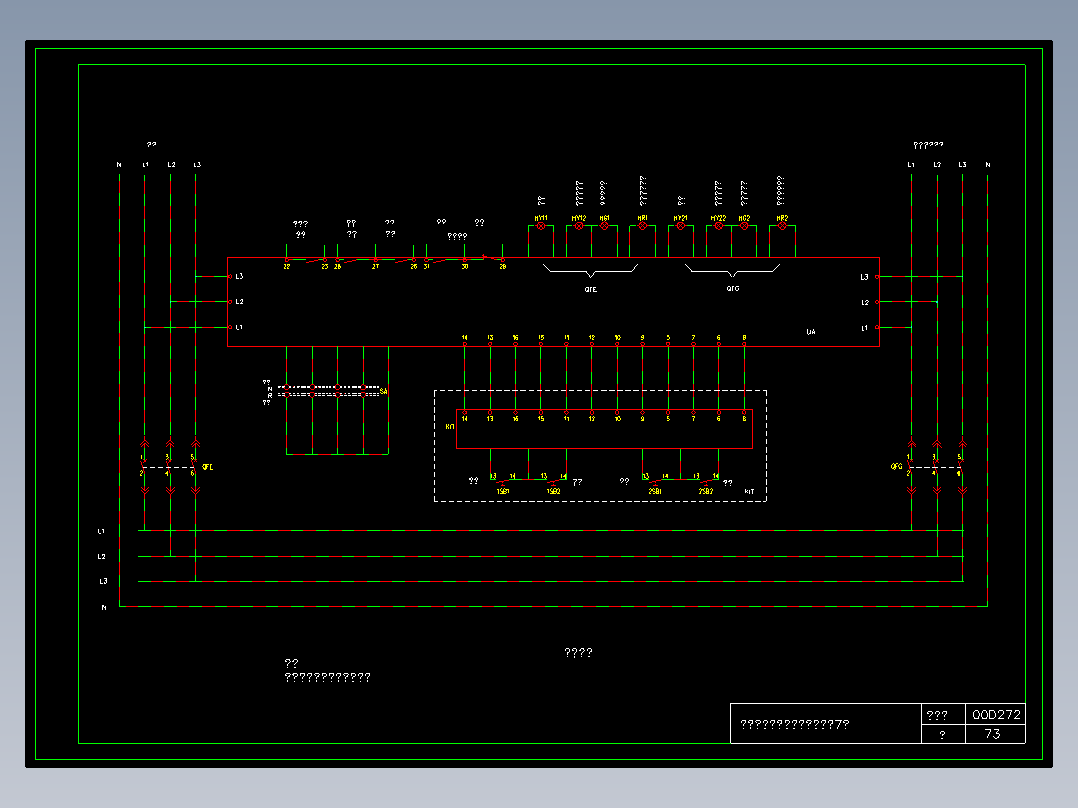Select the L2 terminal label on UA right side
The height and width of the screenshot is (808, 1078).
click(x=865, y=303)
